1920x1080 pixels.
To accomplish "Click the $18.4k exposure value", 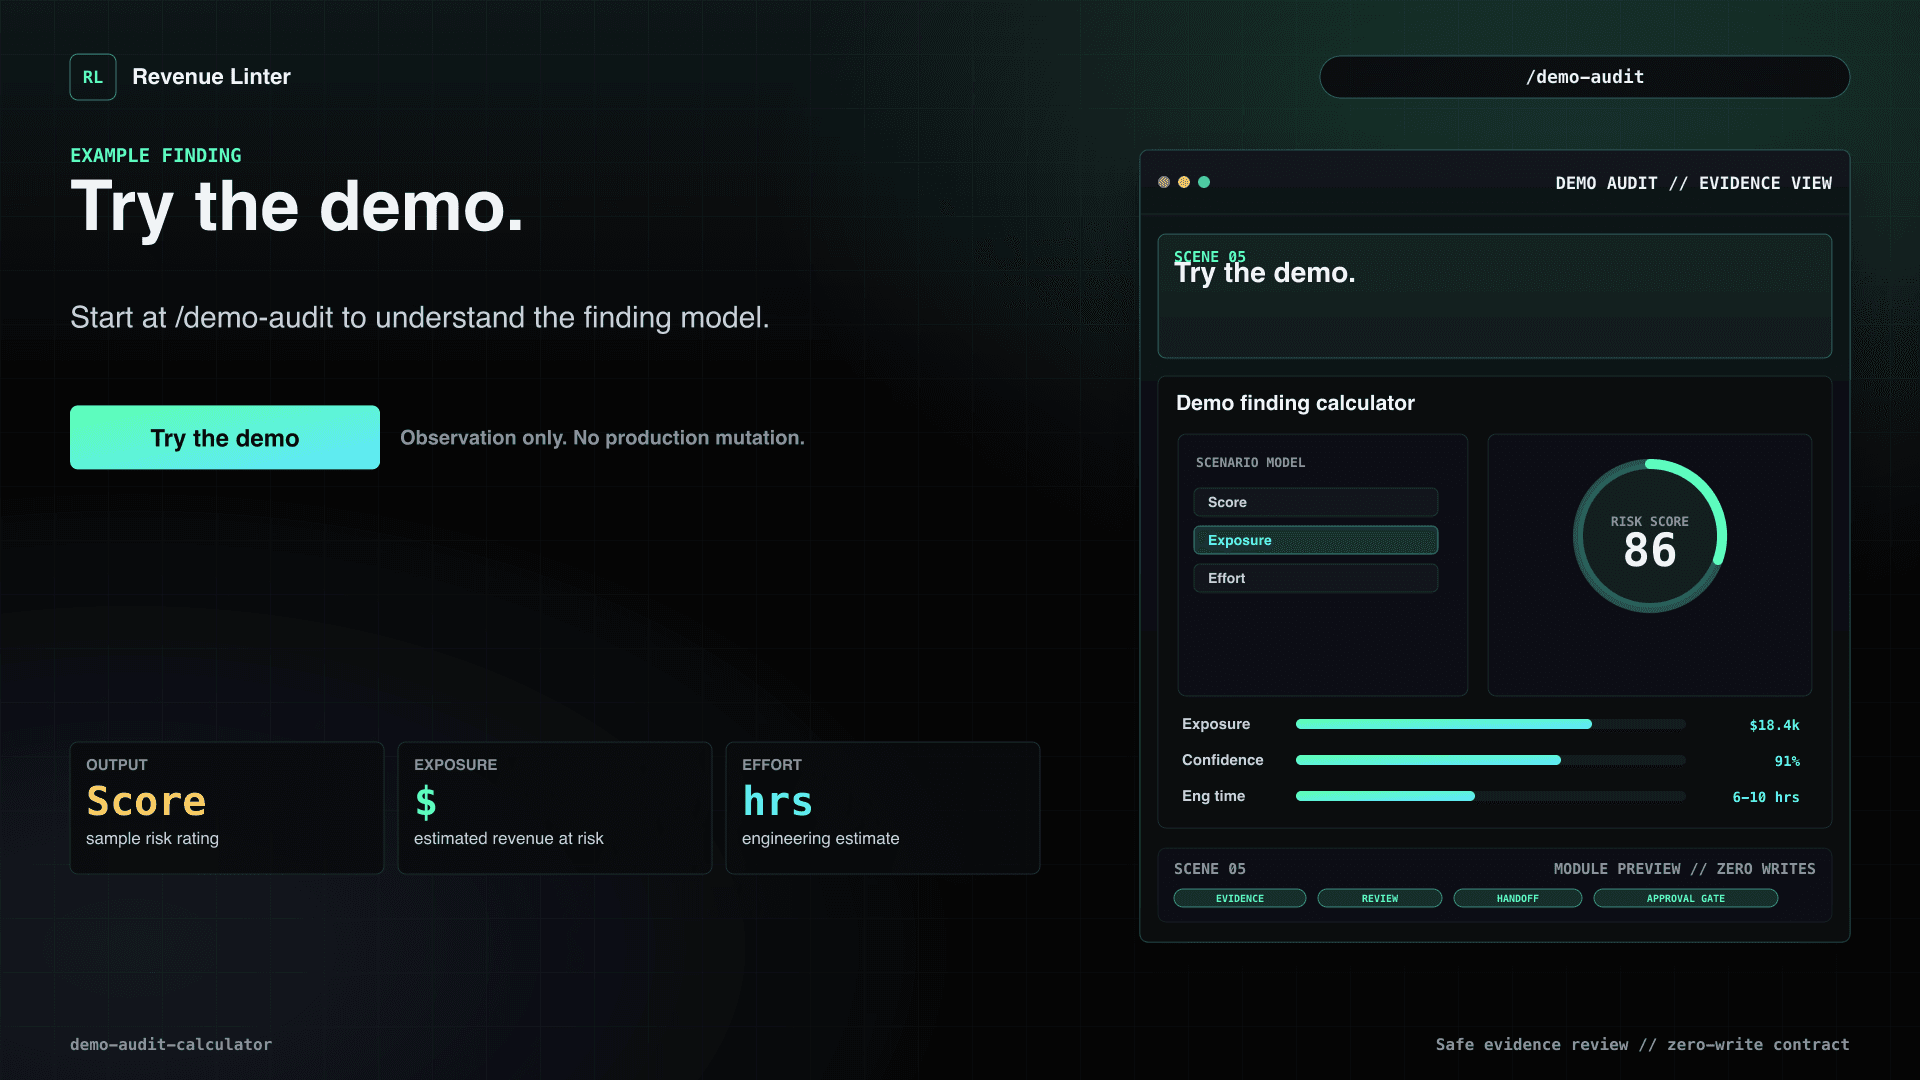I will (1774, 725).
